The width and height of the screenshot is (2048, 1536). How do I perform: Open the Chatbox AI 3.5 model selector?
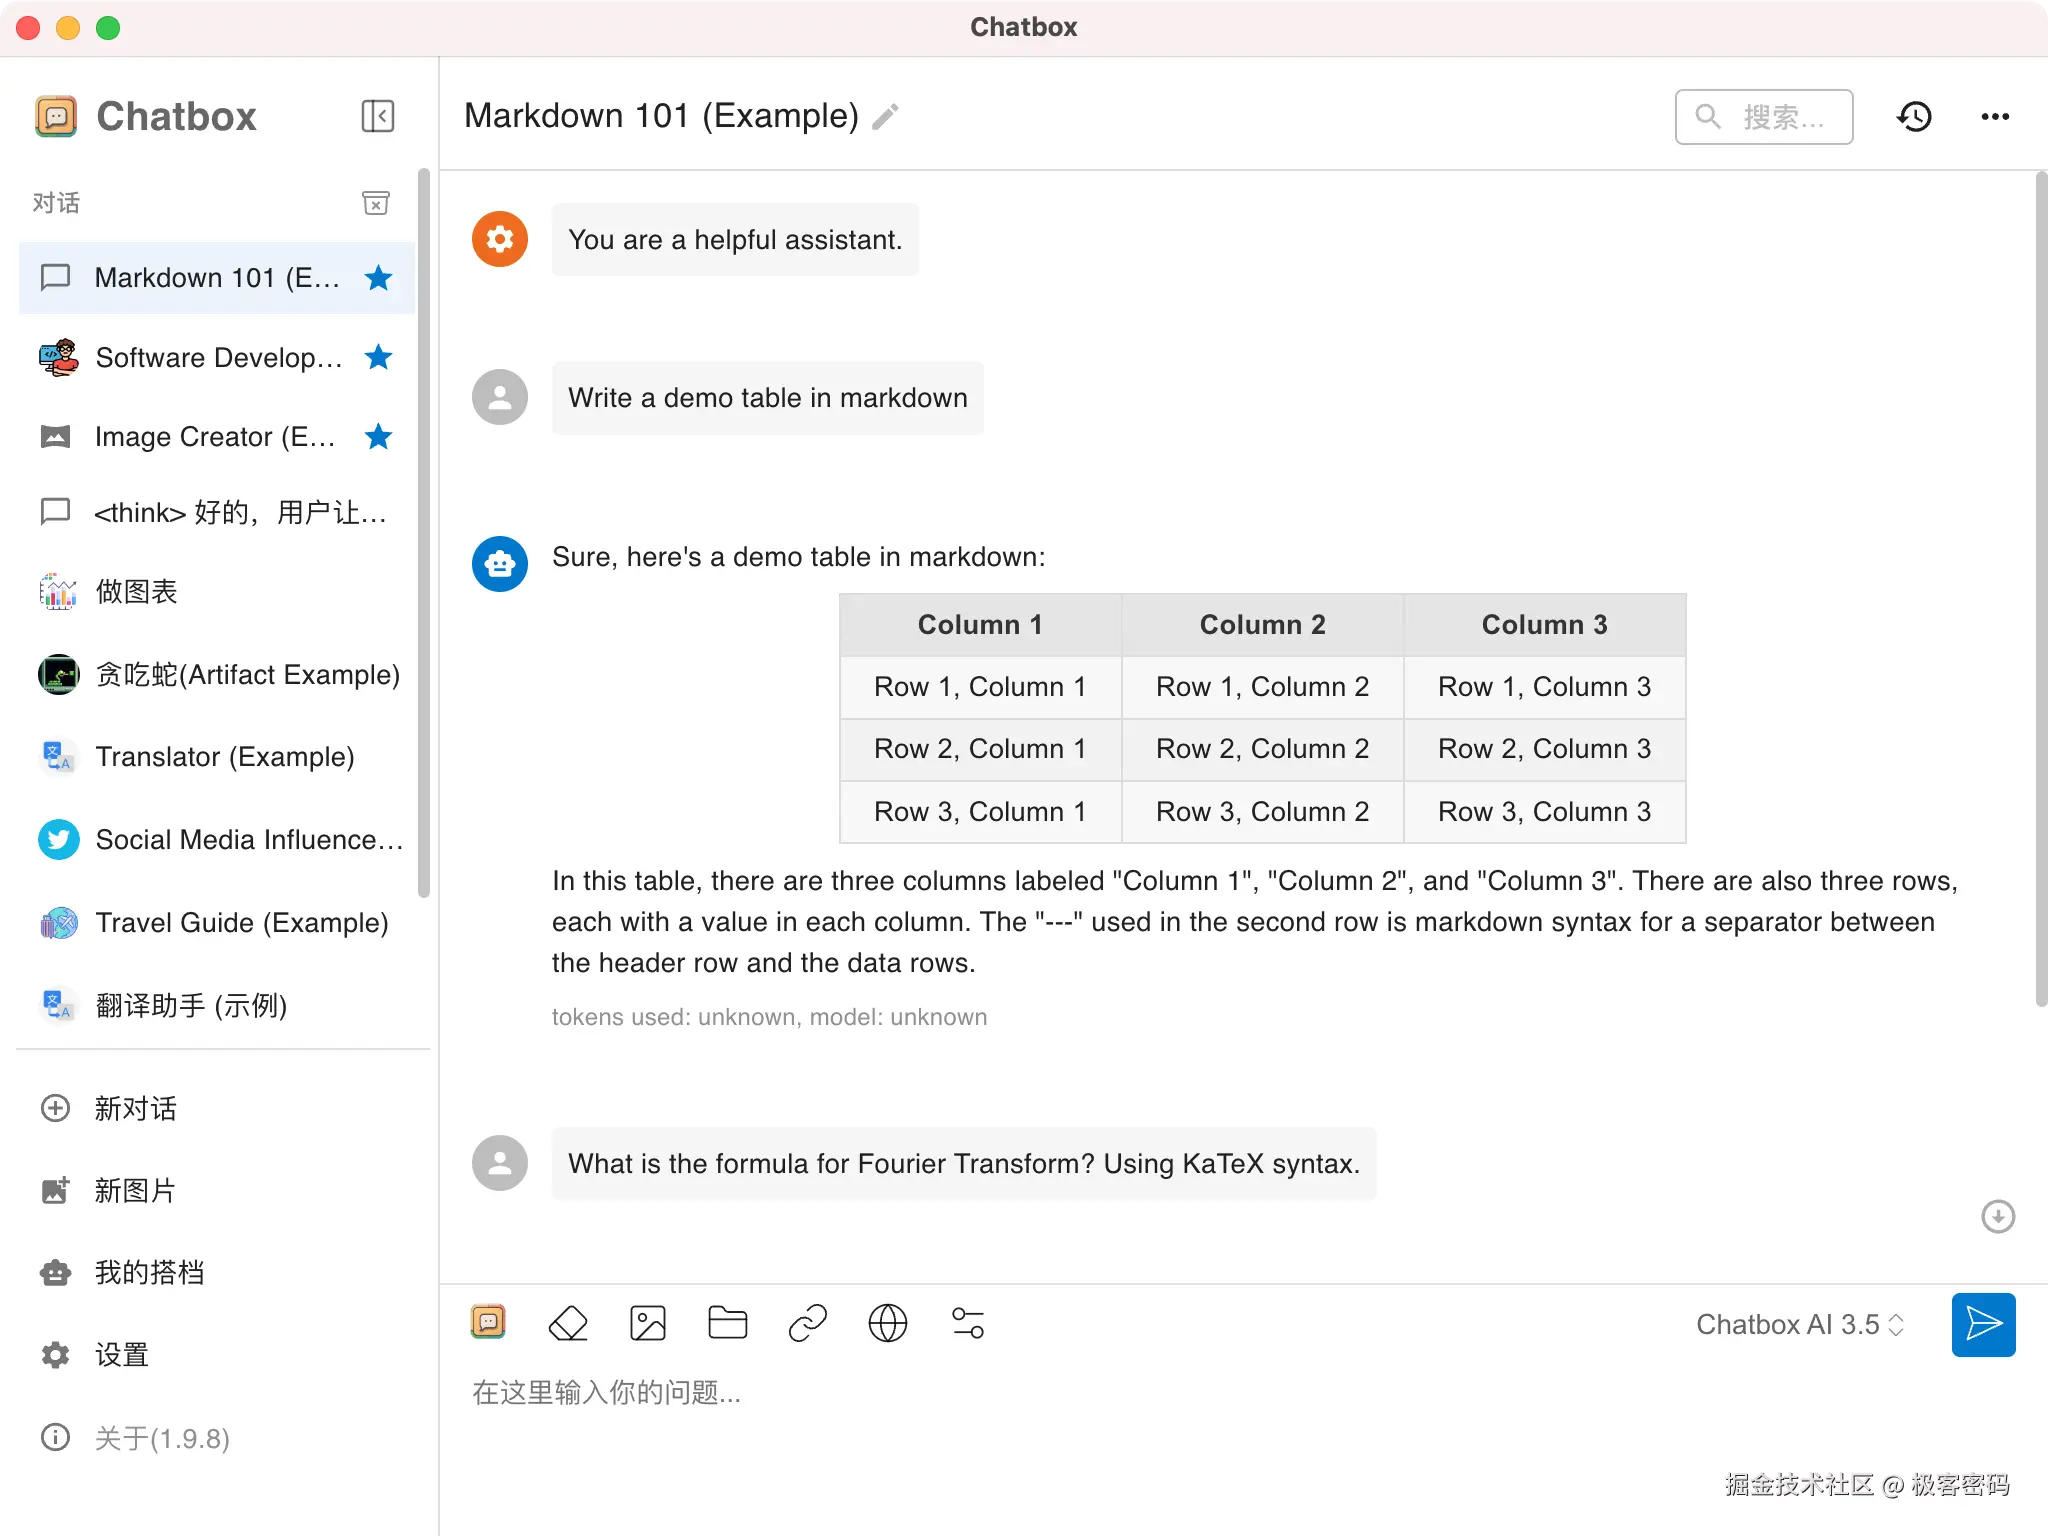pos(1799,1324)
